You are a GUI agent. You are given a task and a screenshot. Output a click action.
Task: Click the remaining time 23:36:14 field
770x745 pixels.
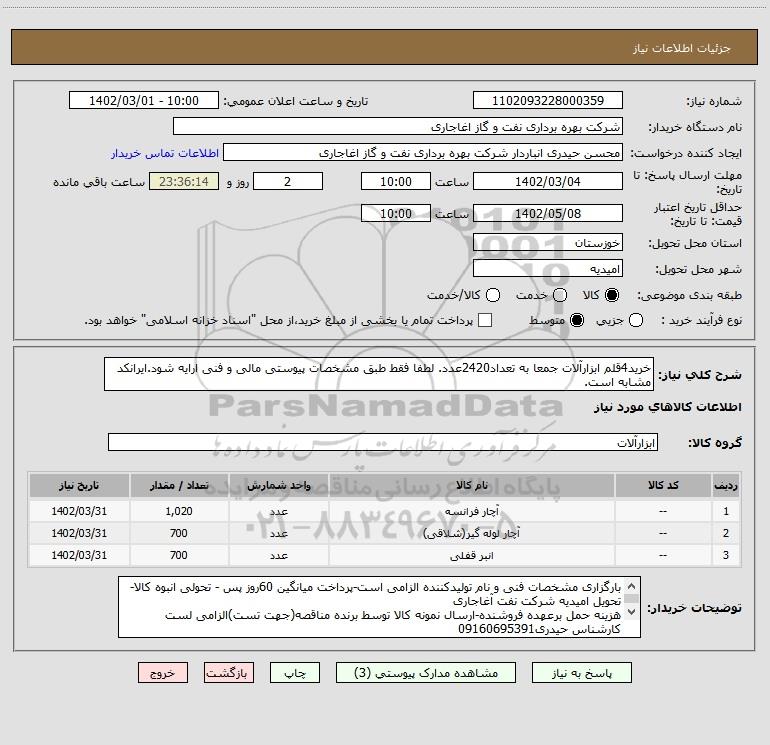click(x=184, y=181)
